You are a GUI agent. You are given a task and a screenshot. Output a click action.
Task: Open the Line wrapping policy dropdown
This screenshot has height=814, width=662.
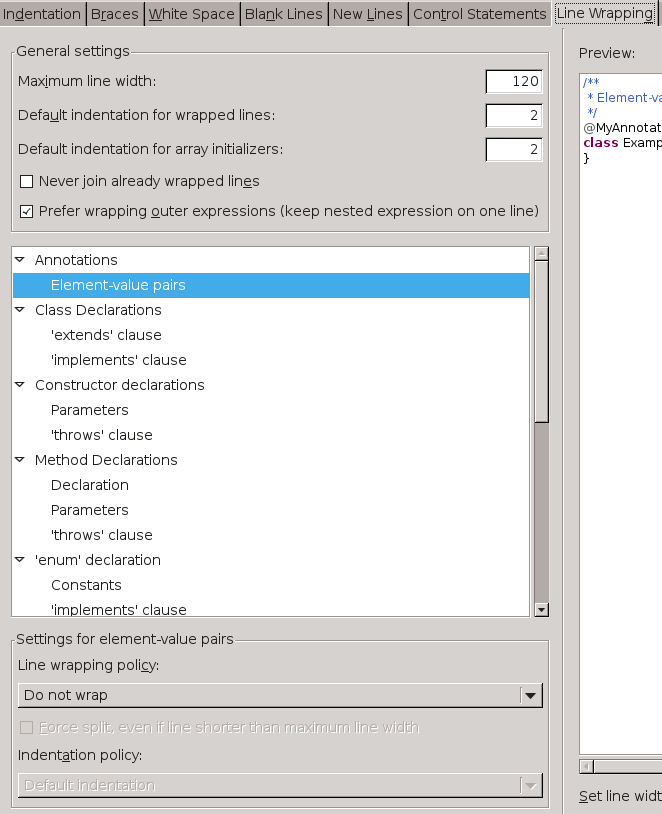click(x=530, y=696)
